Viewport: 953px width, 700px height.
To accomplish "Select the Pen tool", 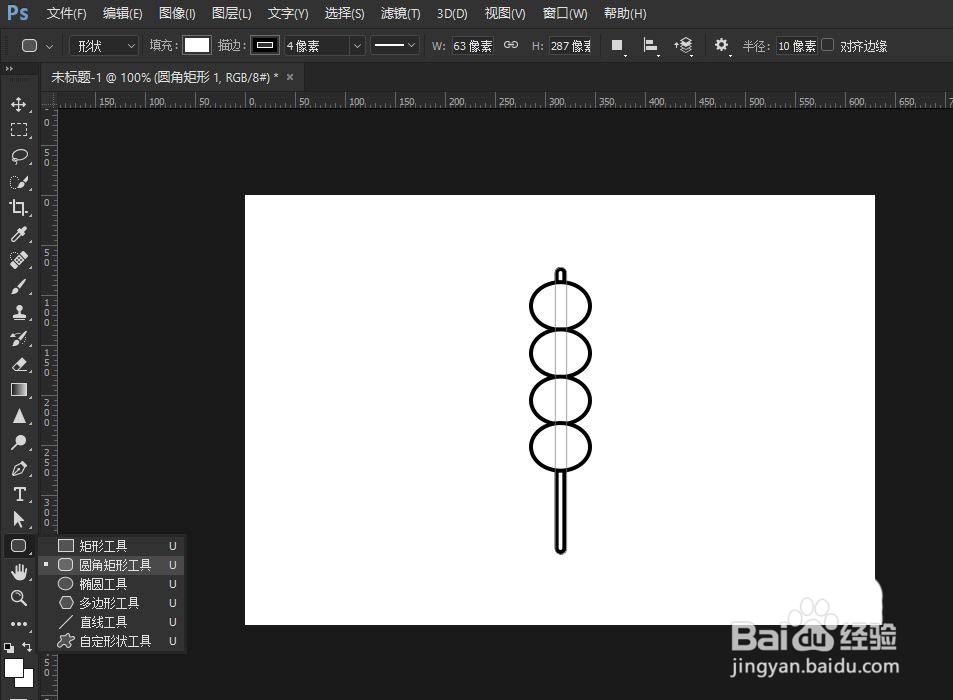I will [19, 468].
